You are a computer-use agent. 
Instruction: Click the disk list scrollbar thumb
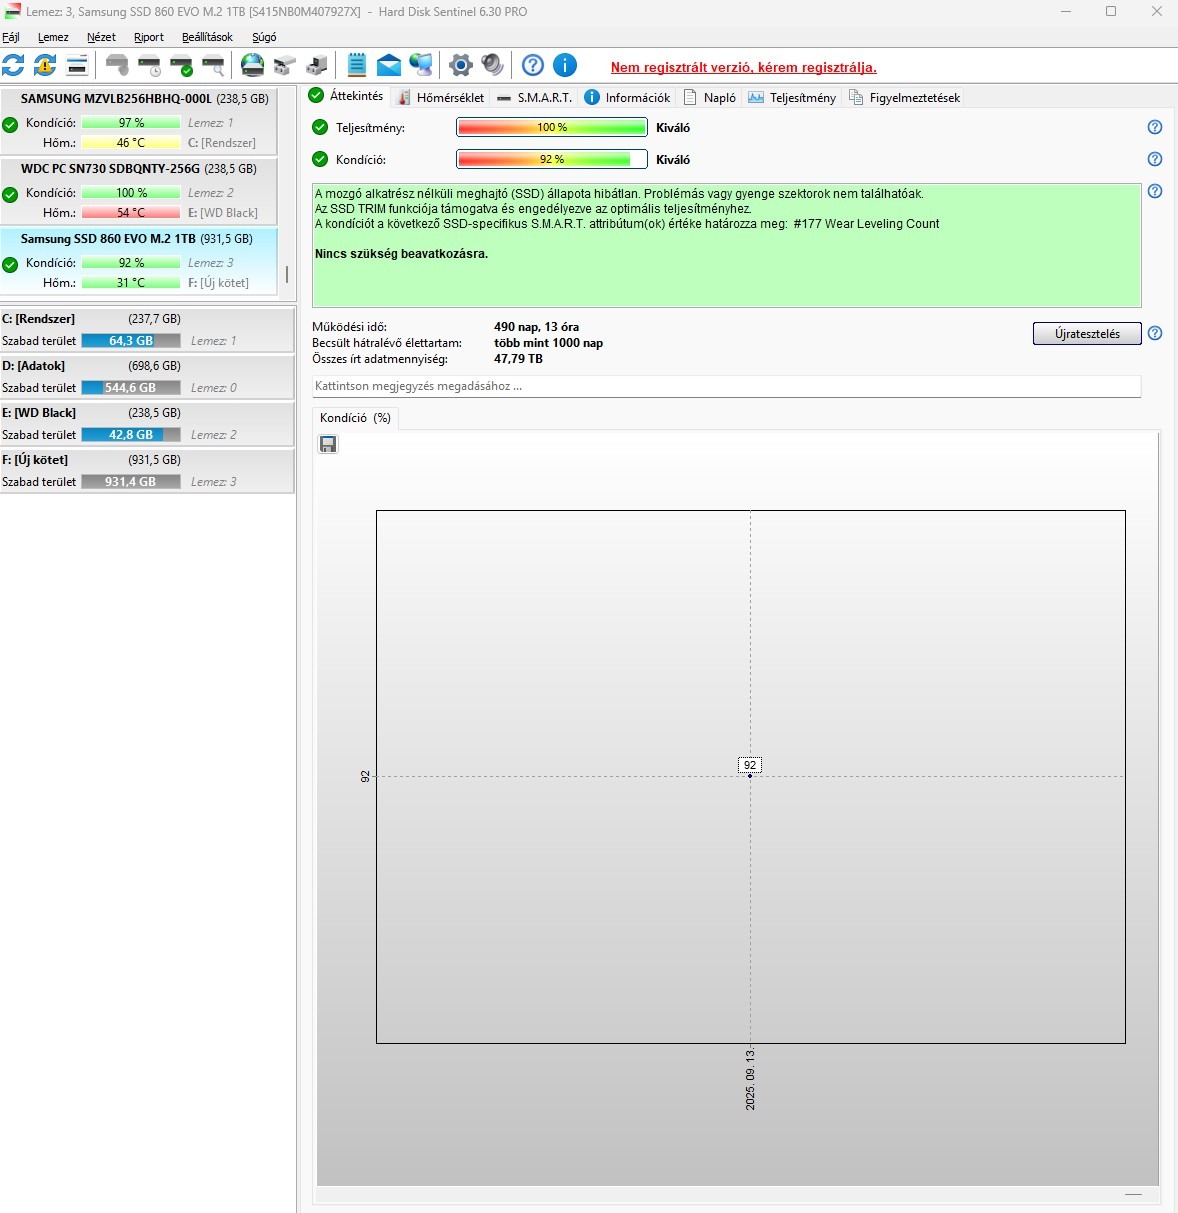[x=287, y=274]
